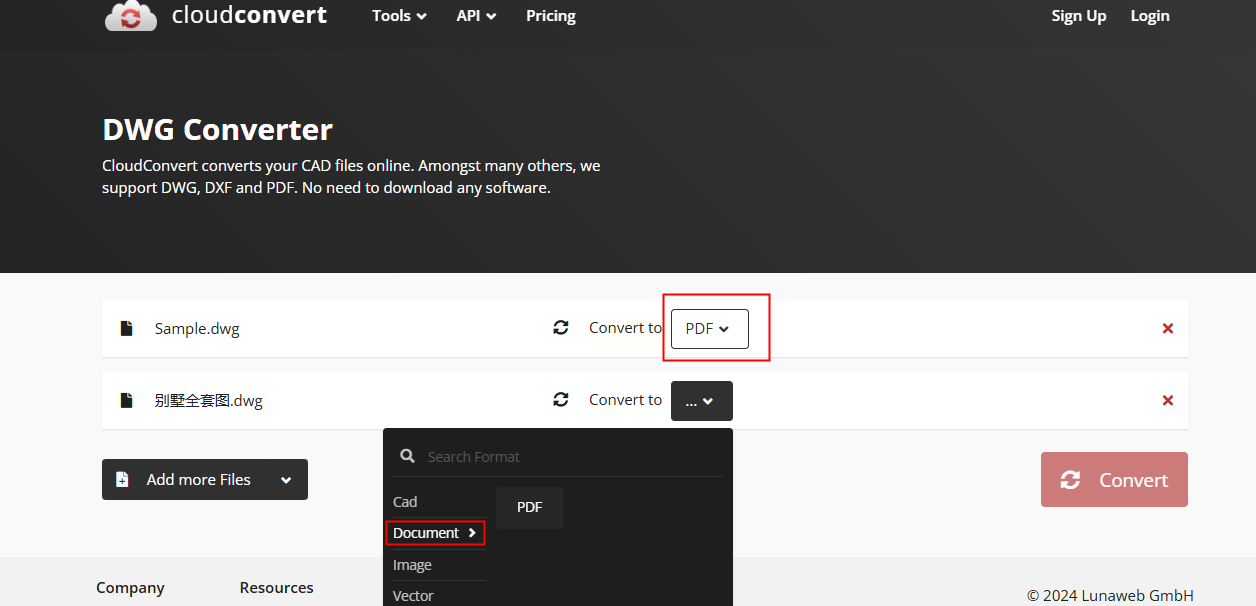Click file icon beside Sample.dwg
The image size is (1256, 606).
pos(126,328)
